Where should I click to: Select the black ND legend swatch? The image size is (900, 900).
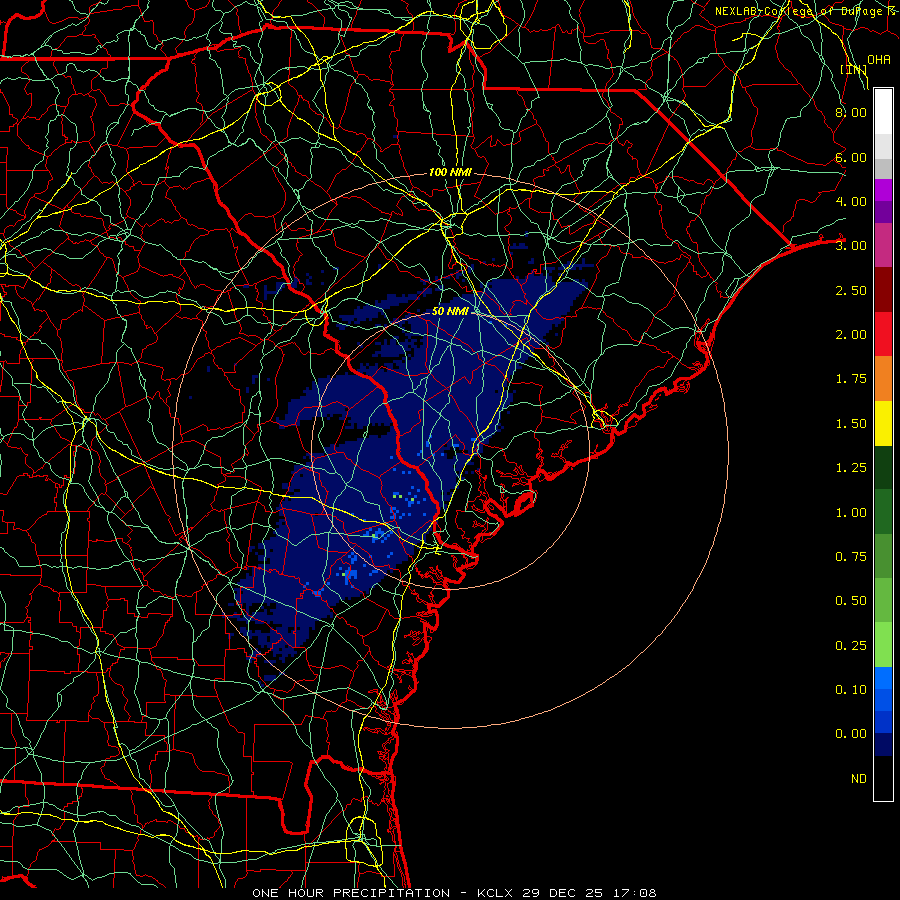coord(883,778)
